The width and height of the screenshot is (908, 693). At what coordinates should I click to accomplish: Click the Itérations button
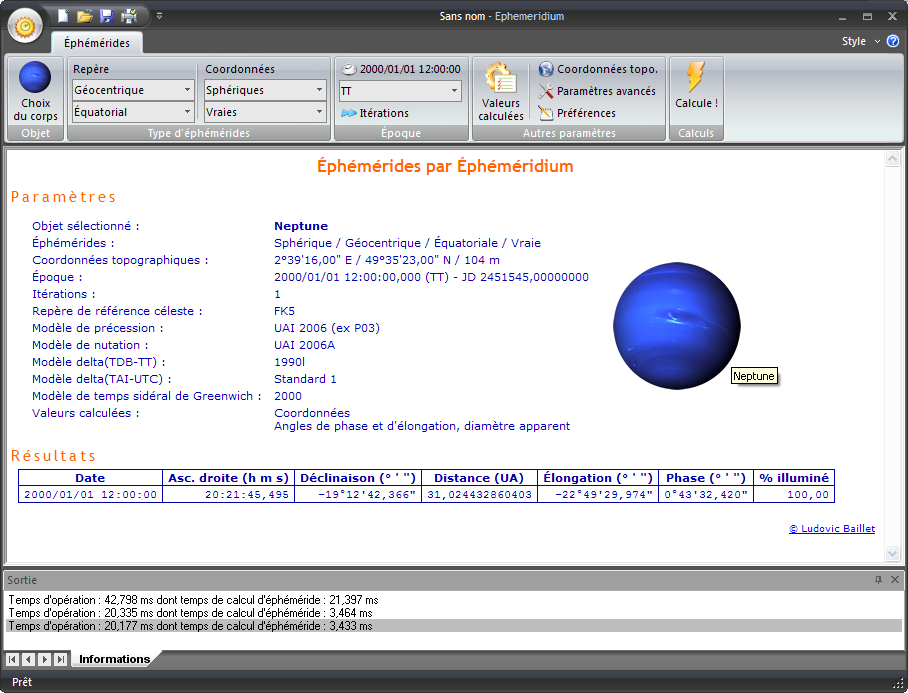[x=375, y=113]
